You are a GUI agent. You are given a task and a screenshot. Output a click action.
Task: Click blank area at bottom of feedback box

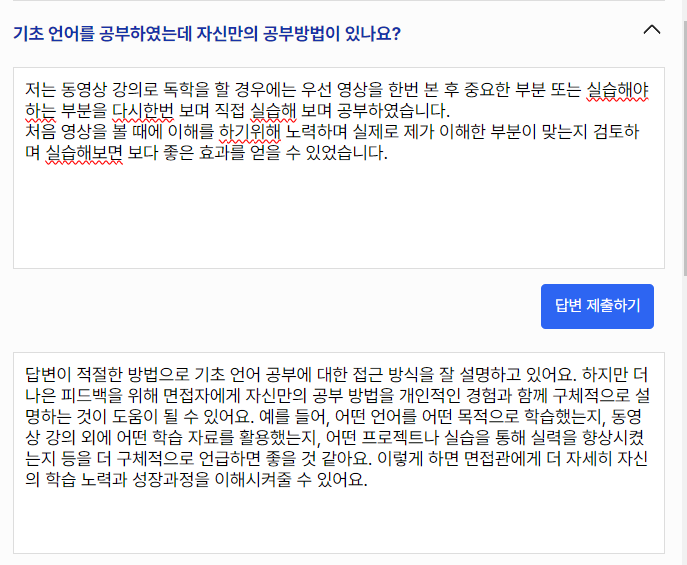click(x=338, y=525)
